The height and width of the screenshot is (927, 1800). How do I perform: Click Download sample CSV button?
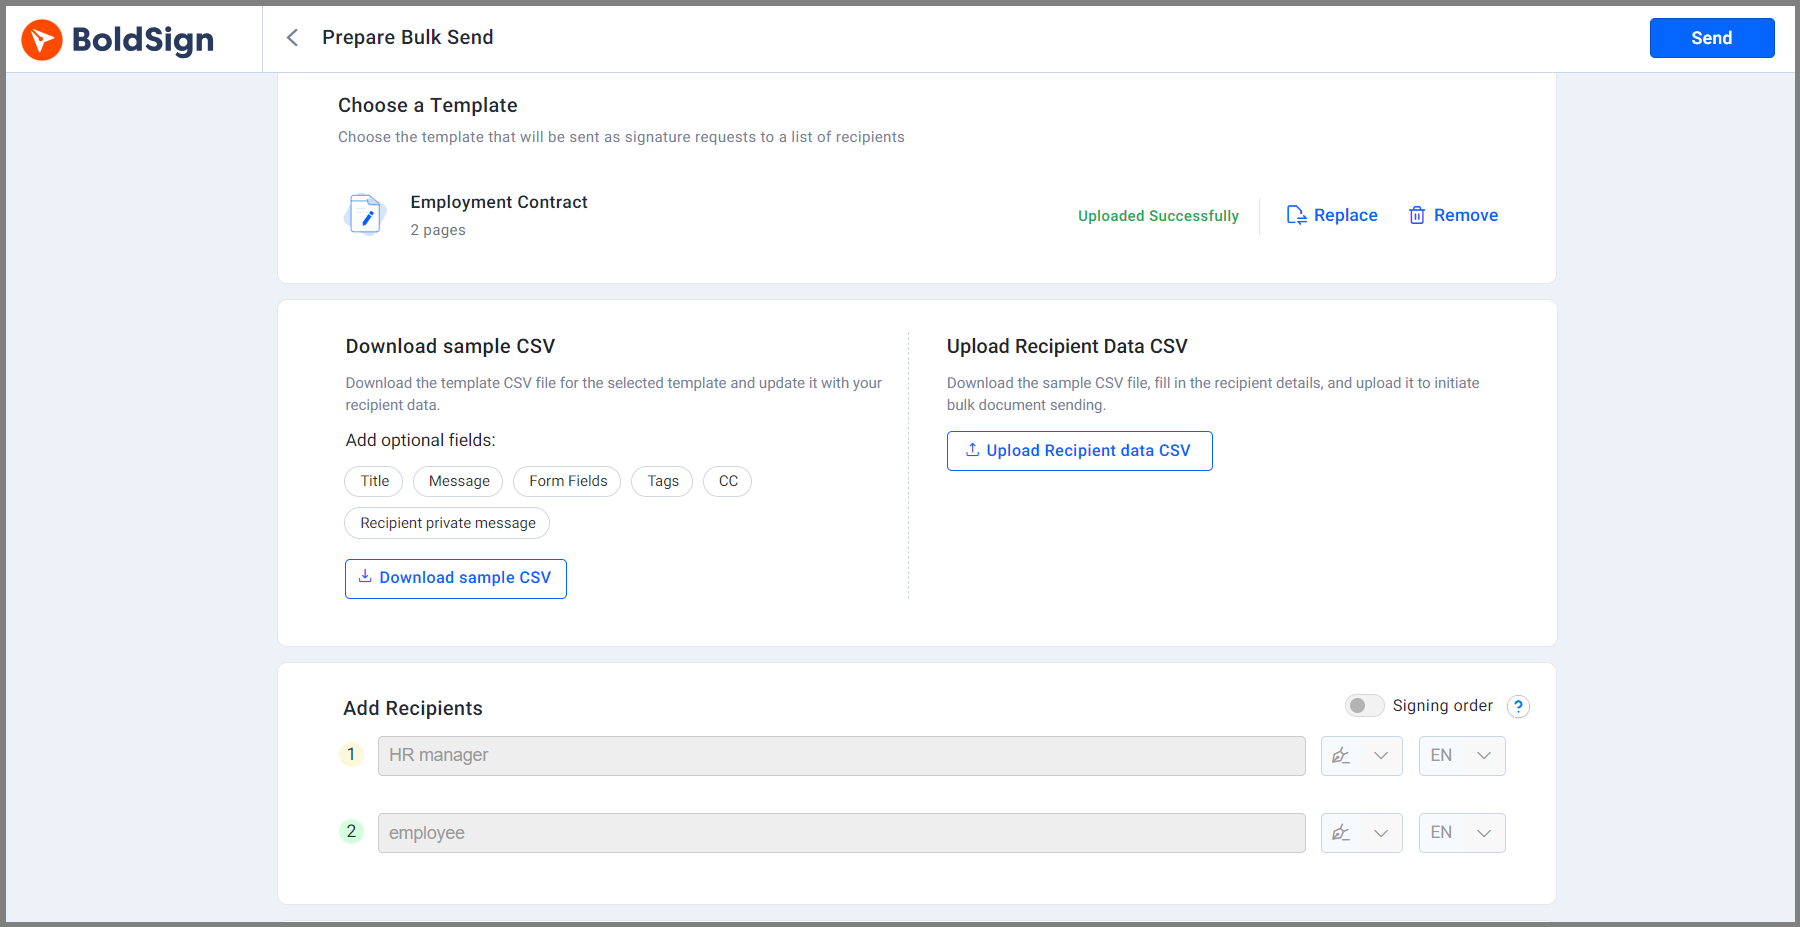456,578
